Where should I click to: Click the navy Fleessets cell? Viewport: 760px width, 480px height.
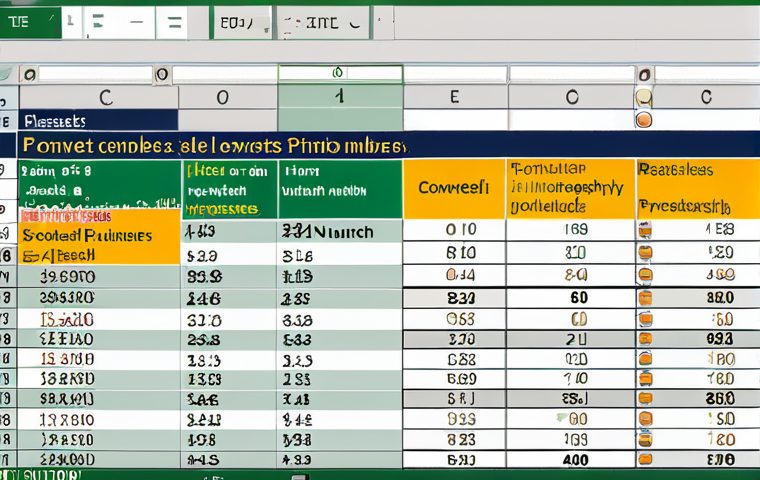point(99,121)
